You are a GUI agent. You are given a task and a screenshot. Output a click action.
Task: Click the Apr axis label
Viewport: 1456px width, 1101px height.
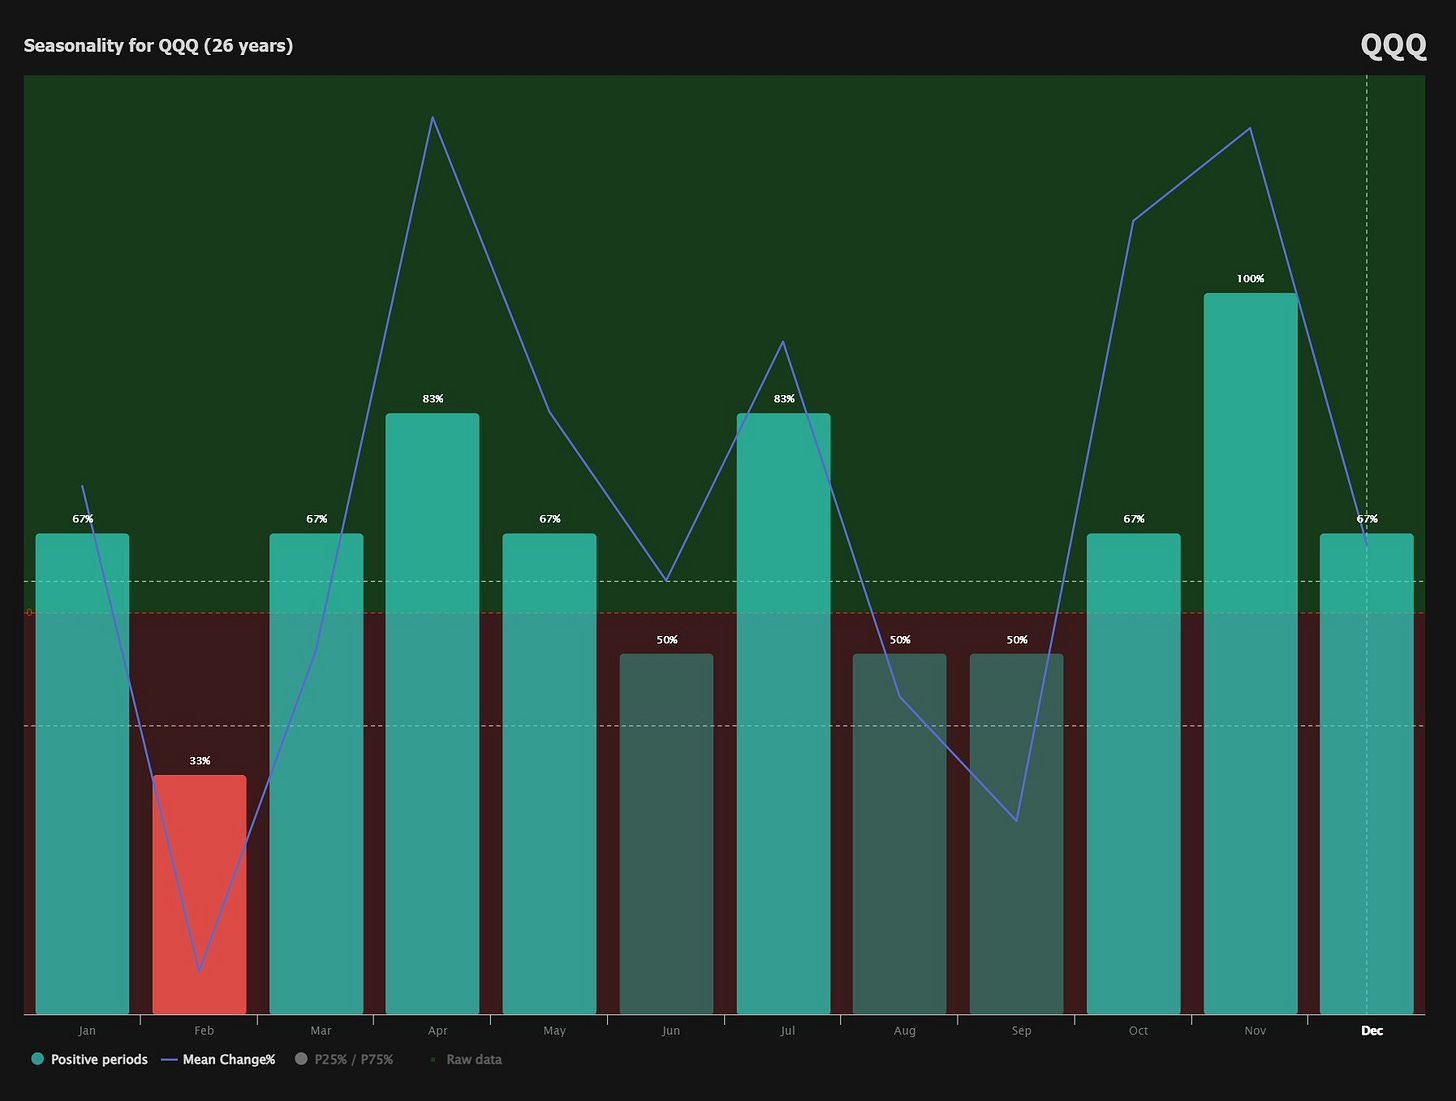[438, 1030]
